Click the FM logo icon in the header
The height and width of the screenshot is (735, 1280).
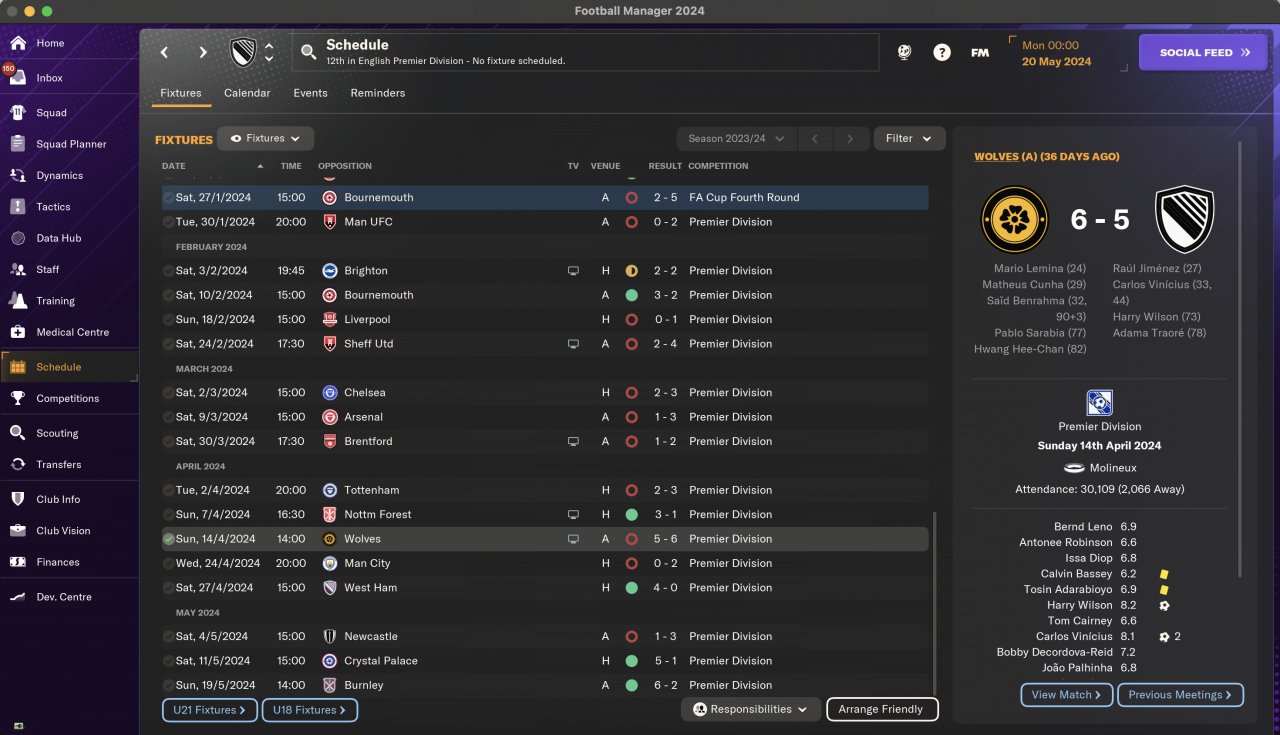pyautogui.click(x=980, y=53)
